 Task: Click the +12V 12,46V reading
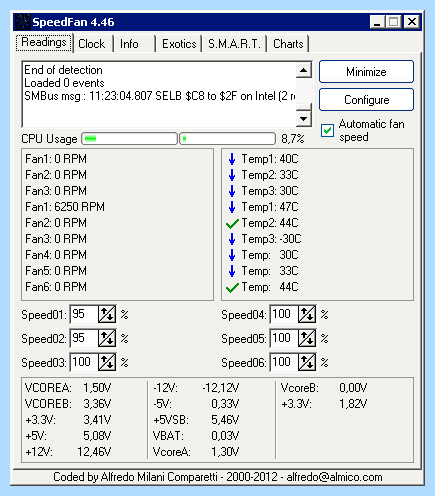(x=68, y=452)
